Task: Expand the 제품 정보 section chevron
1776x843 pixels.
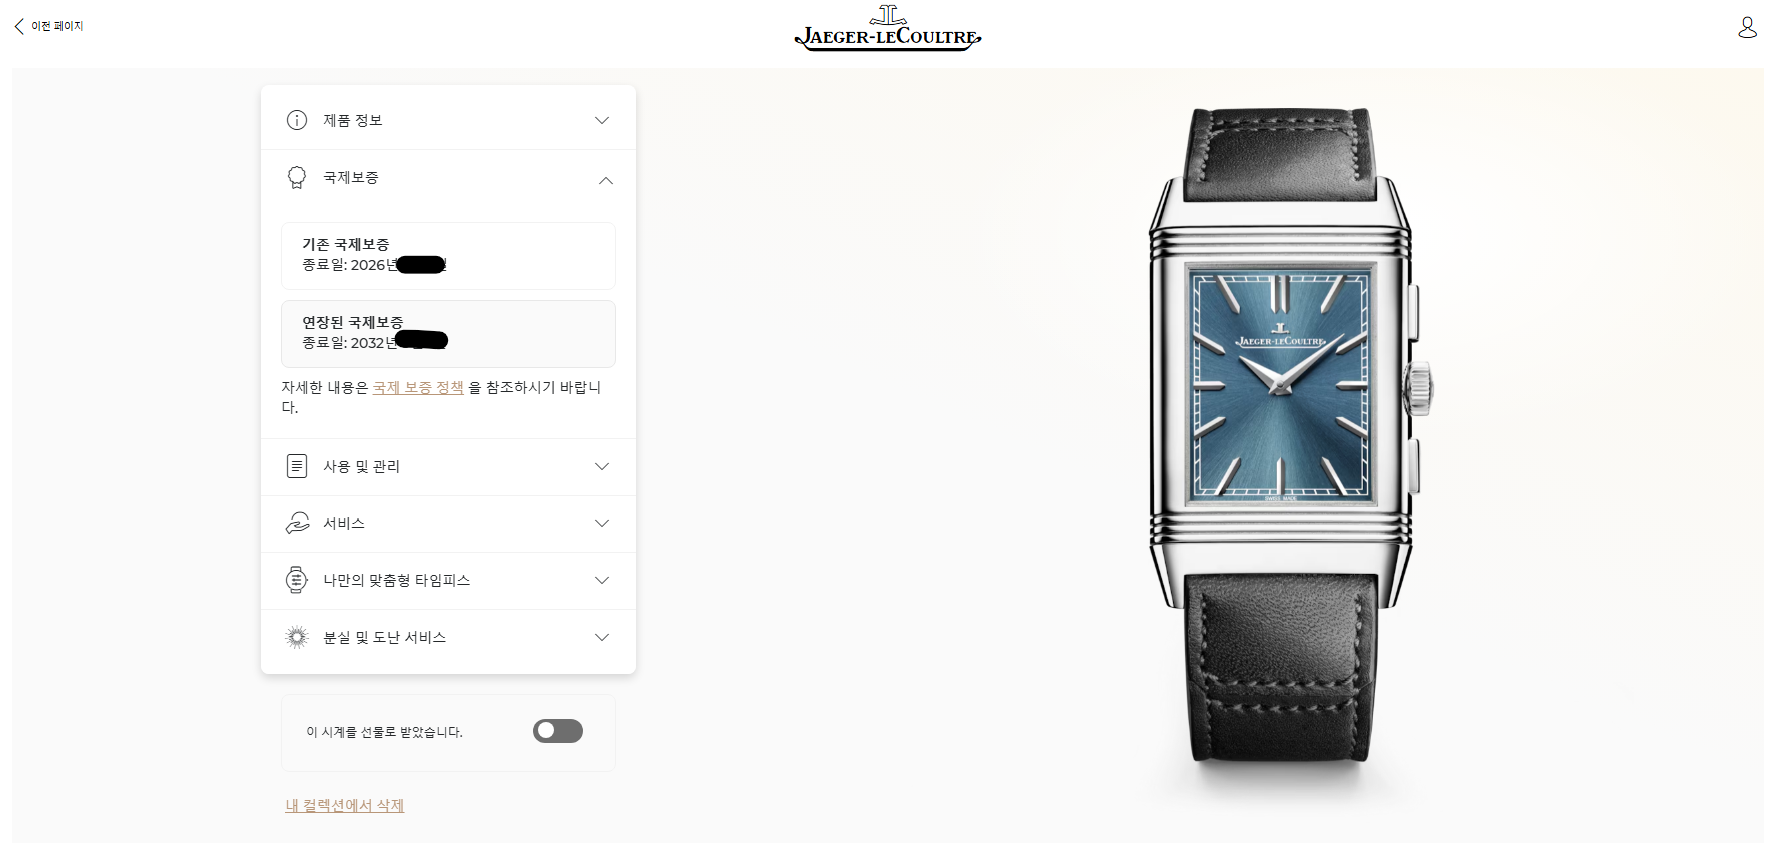Action: [x=602, y=120]
